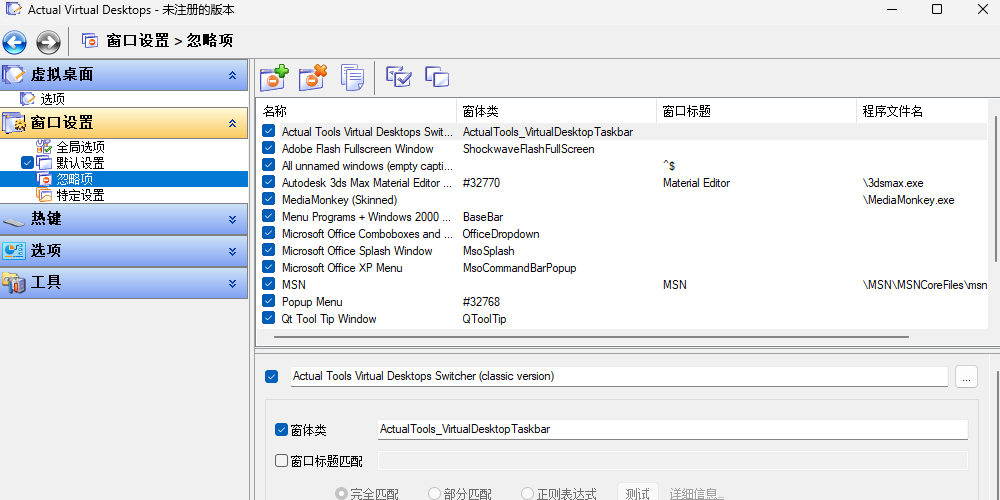This screenshot has width=1000, height=500.
Task: Select the 忽略项 tree item
Action: click(74, 179)
